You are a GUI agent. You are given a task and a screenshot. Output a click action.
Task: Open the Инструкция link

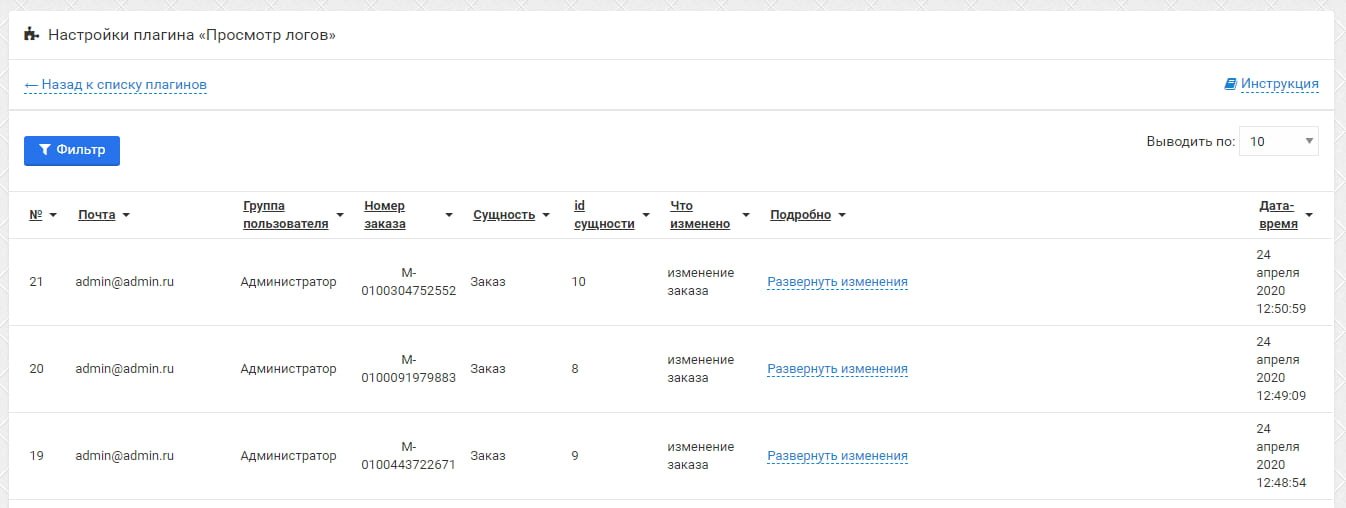(x=1279, y=84)
